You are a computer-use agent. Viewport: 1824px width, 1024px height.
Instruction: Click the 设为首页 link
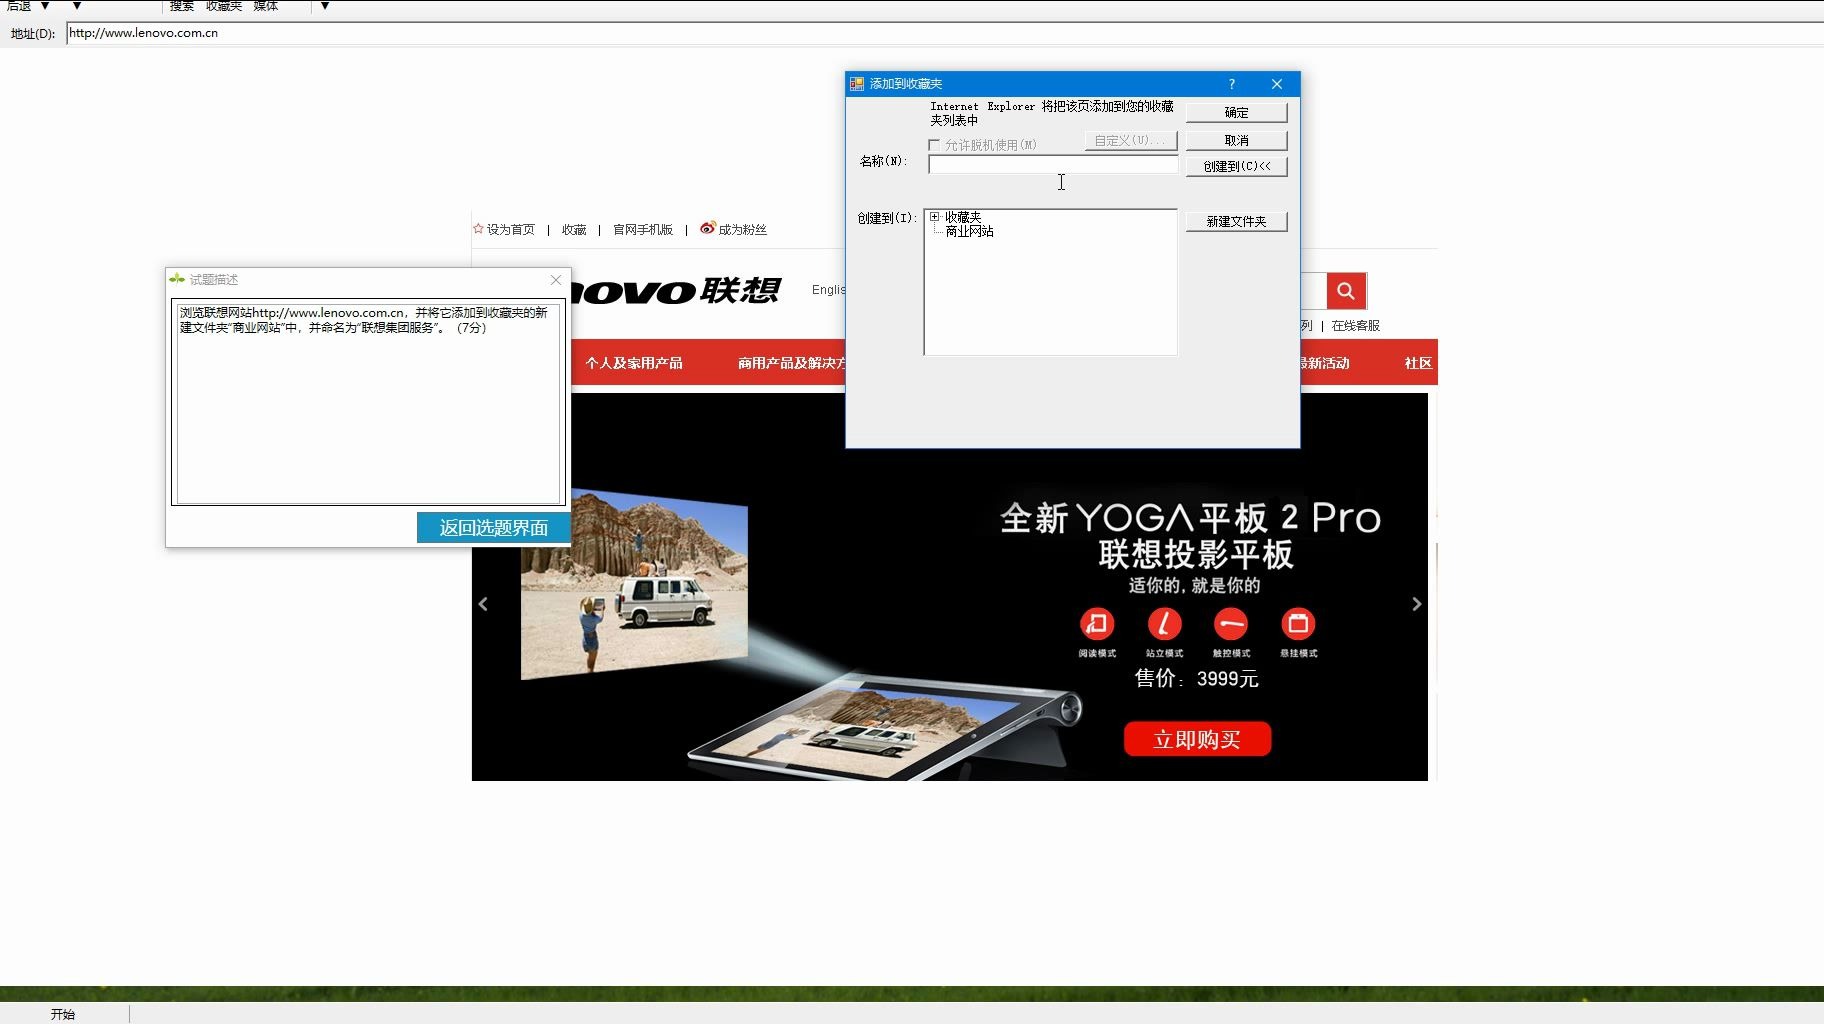point(511,230)
